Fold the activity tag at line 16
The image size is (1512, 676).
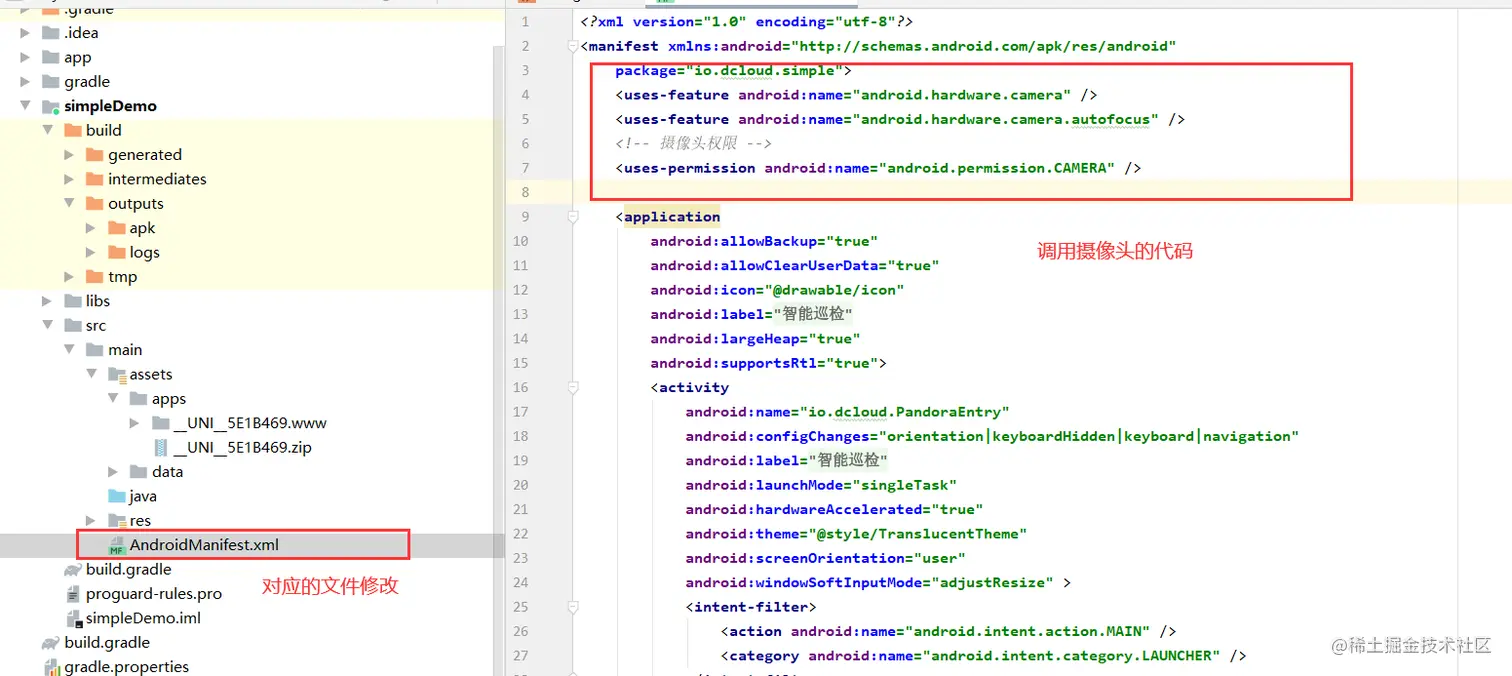[x=573, y=387]
